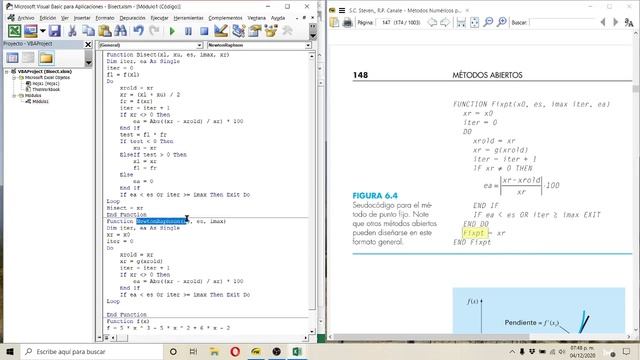The width and height of the screenshot is (640, 360).
Task: Zoom in with the magnifier plus icon
Action: tap(502, 23)
